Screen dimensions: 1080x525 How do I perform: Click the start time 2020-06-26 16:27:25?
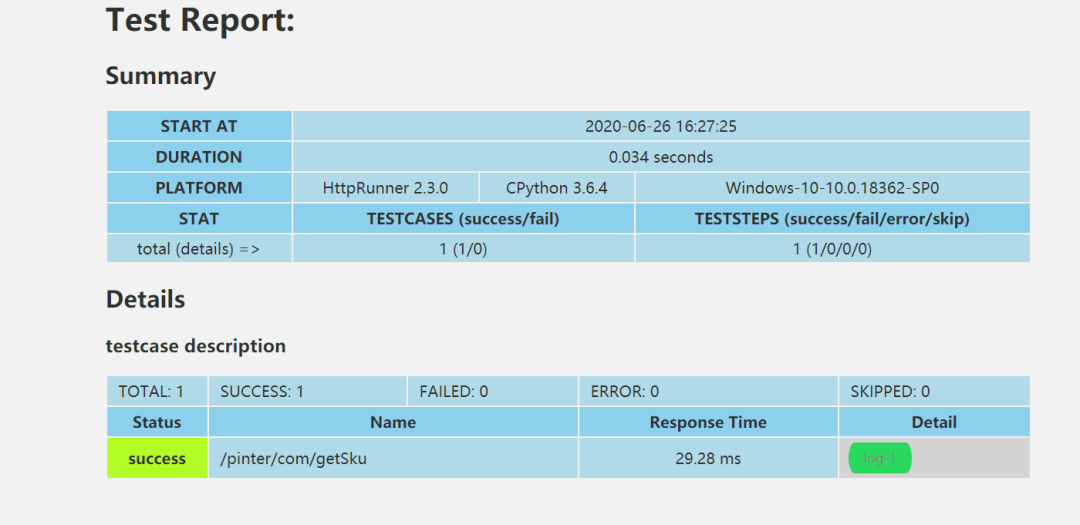point(661,126)
